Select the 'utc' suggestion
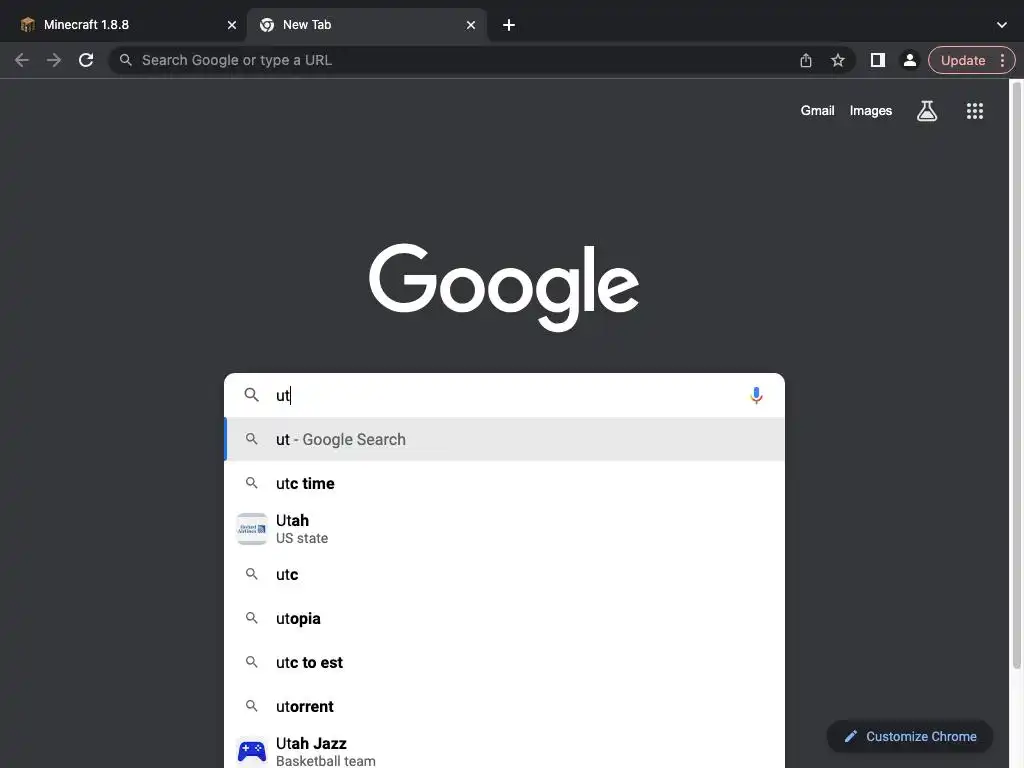This screenshot has width=1024, height=768. [504, 575]
